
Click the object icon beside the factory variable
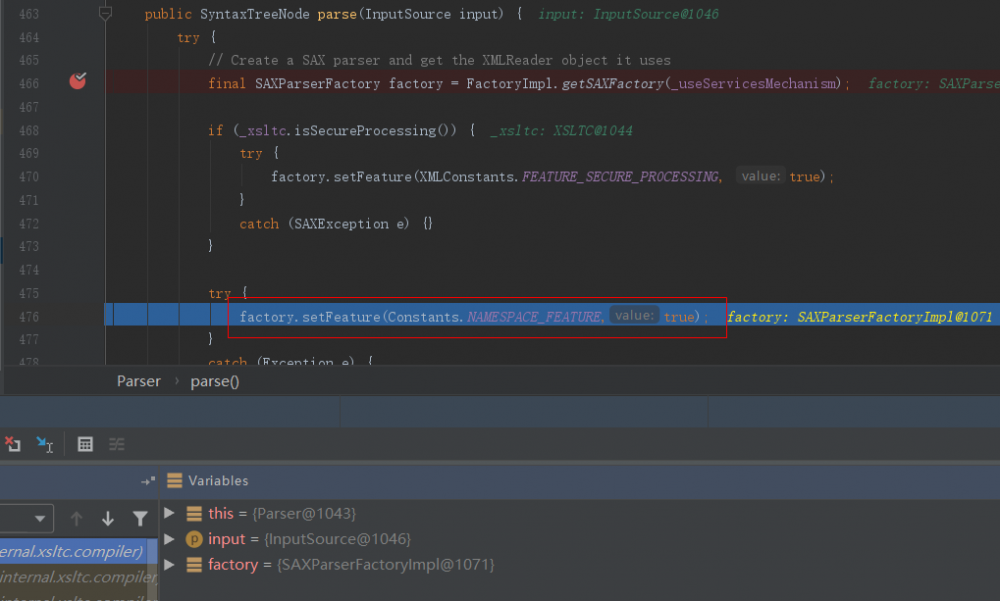click(x=193, y=564)
